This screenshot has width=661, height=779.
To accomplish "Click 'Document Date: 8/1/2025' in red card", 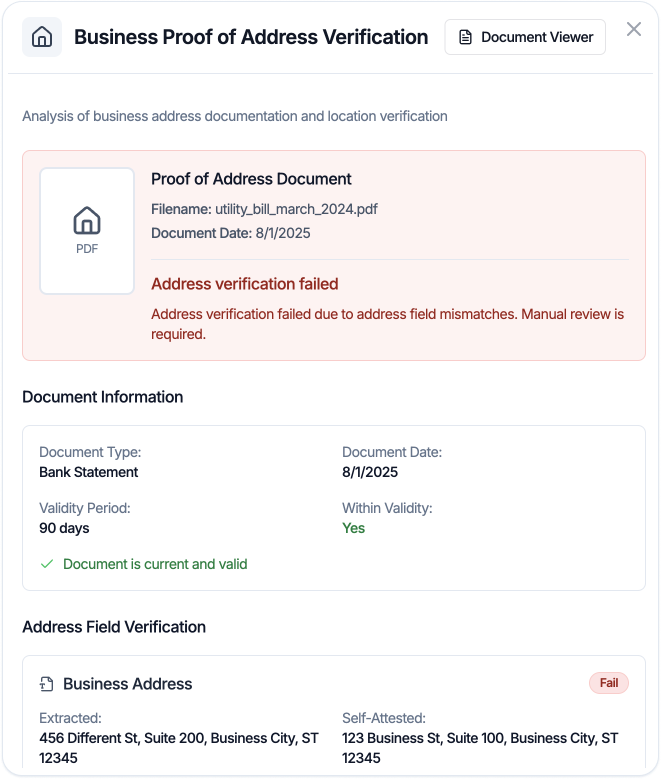I will click(x=231, y=233).
